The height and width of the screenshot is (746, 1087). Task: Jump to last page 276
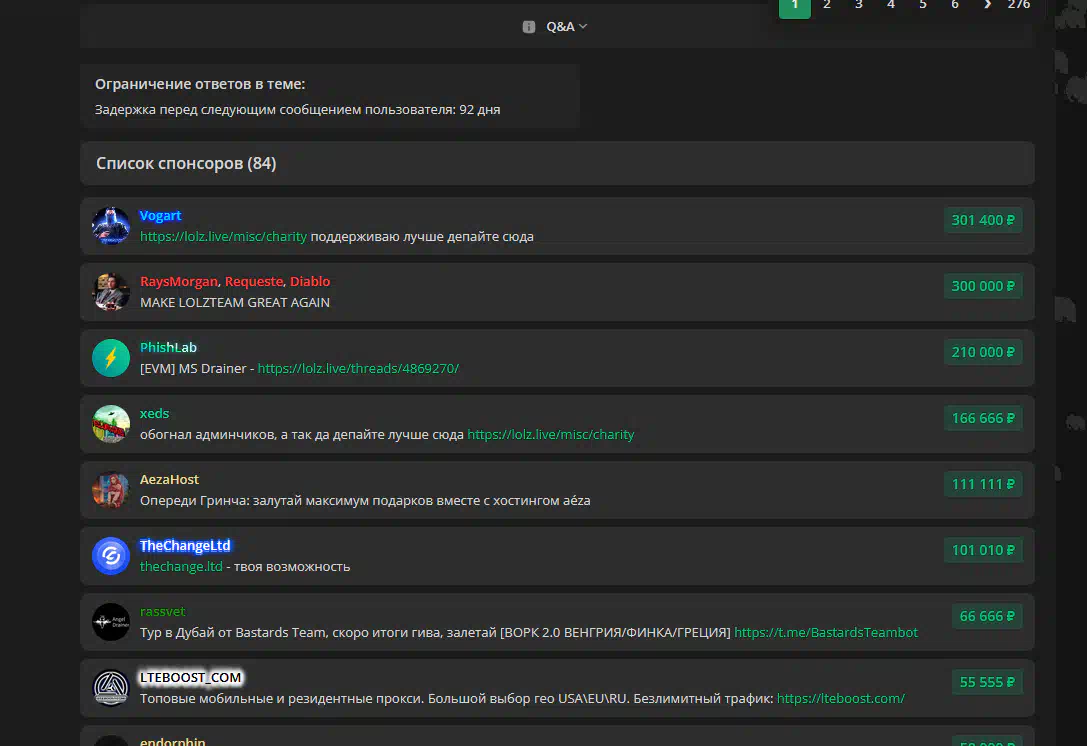coord(1018,5)
